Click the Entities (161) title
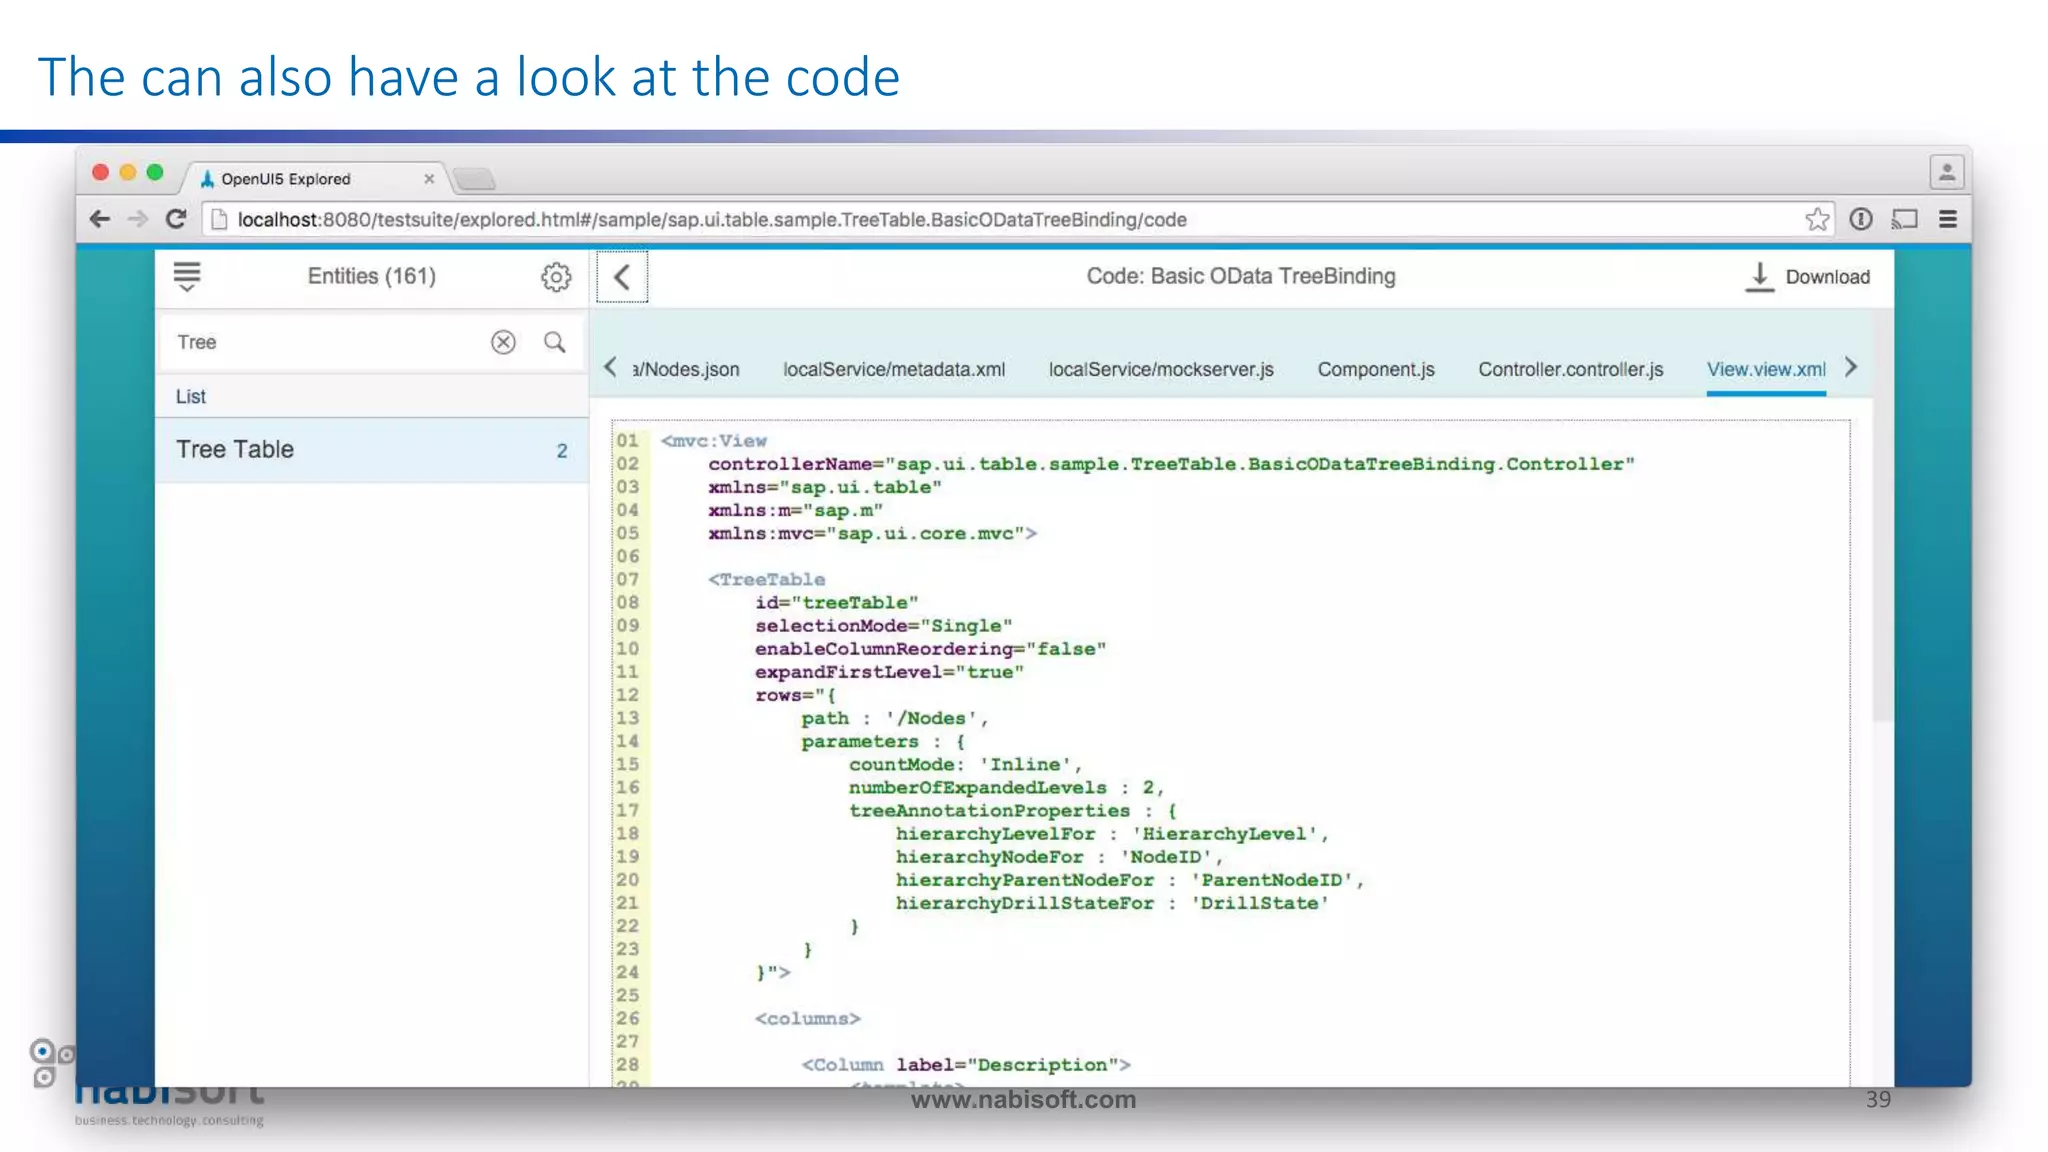2048x1152 pixels. click(372, 276)
